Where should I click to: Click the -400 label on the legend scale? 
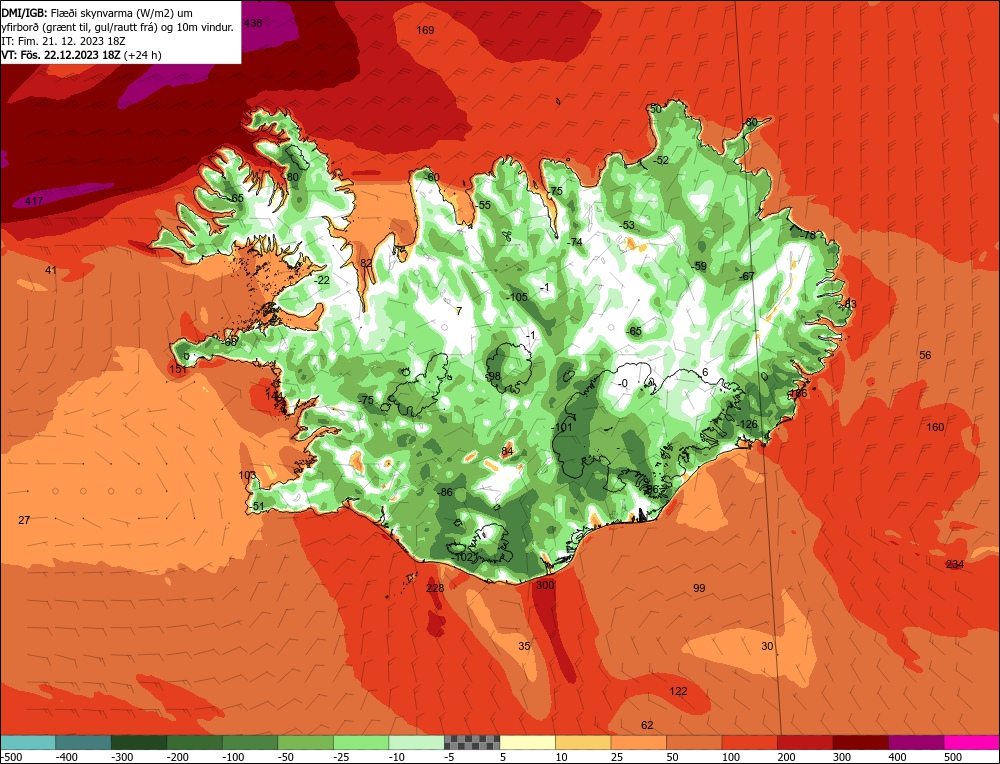tap(66, 758)
